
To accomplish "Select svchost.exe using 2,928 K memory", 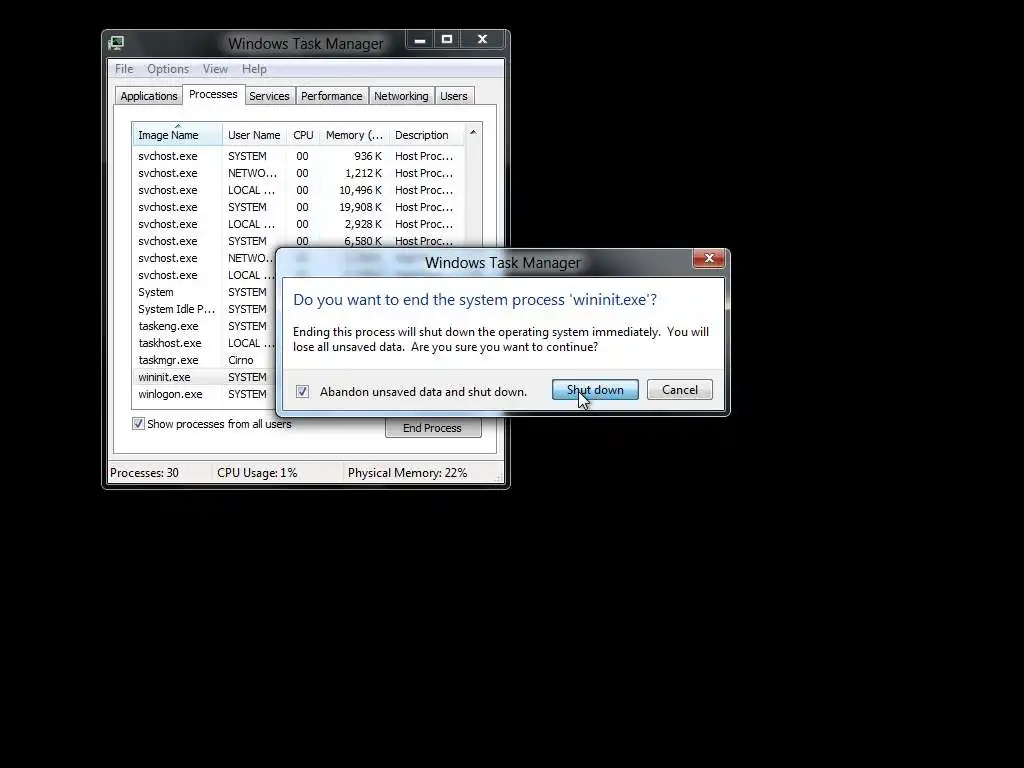I will [298, 224].
